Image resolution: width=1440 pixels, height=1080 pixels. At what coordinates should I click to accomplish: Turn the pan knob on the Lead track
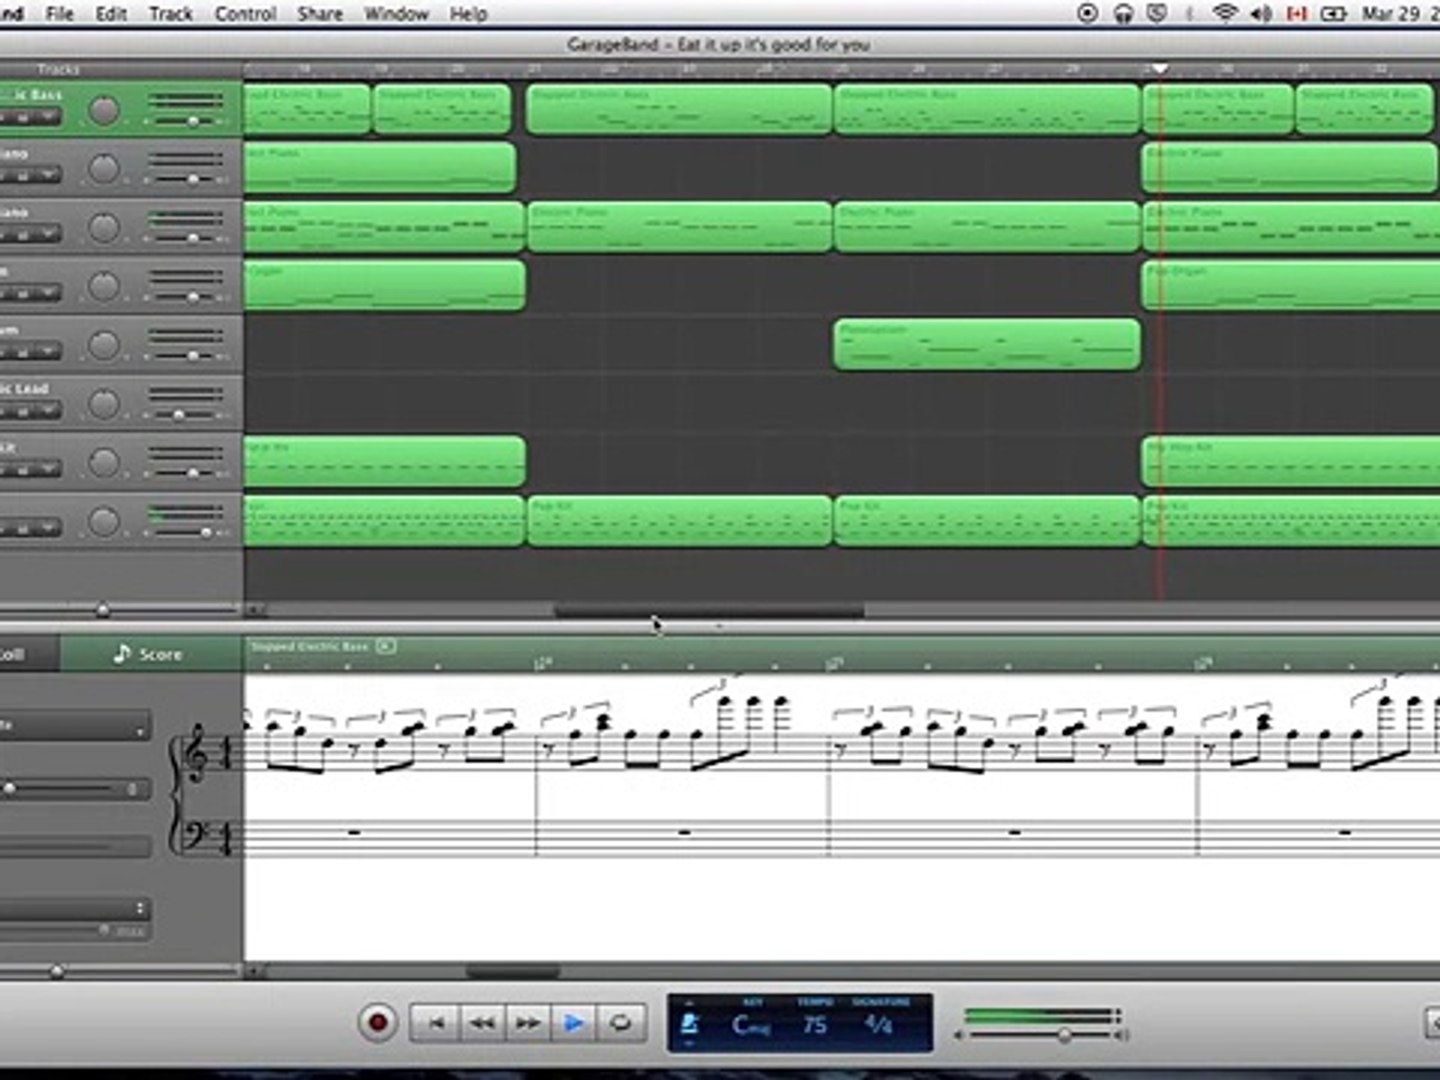(x=104, y=405)
